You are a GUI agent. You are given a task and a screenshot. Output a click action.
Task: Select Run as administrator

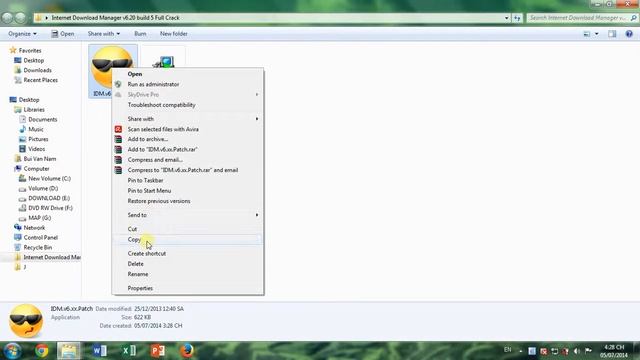click(x=187, y=84)
